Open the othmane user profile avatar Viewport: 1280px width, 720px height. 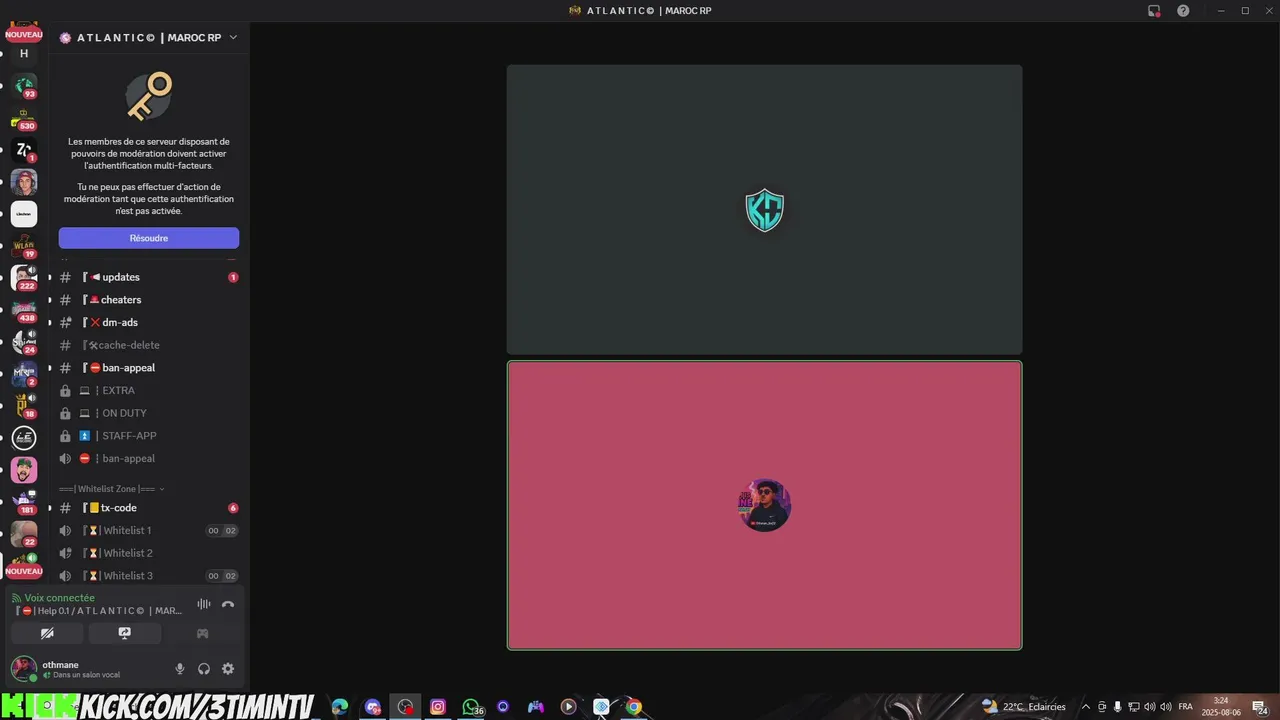coord(24,669)
